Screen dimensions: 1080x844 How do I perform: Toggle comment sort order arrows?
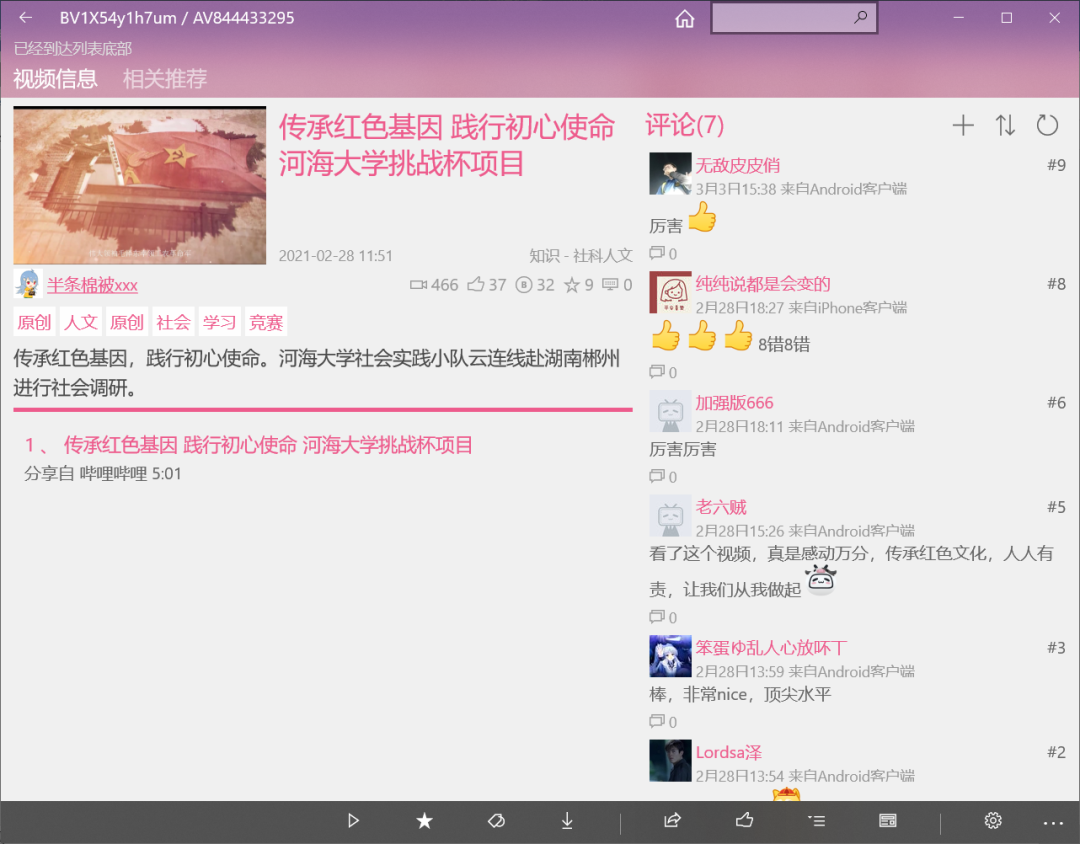(x=1005, y=125)
